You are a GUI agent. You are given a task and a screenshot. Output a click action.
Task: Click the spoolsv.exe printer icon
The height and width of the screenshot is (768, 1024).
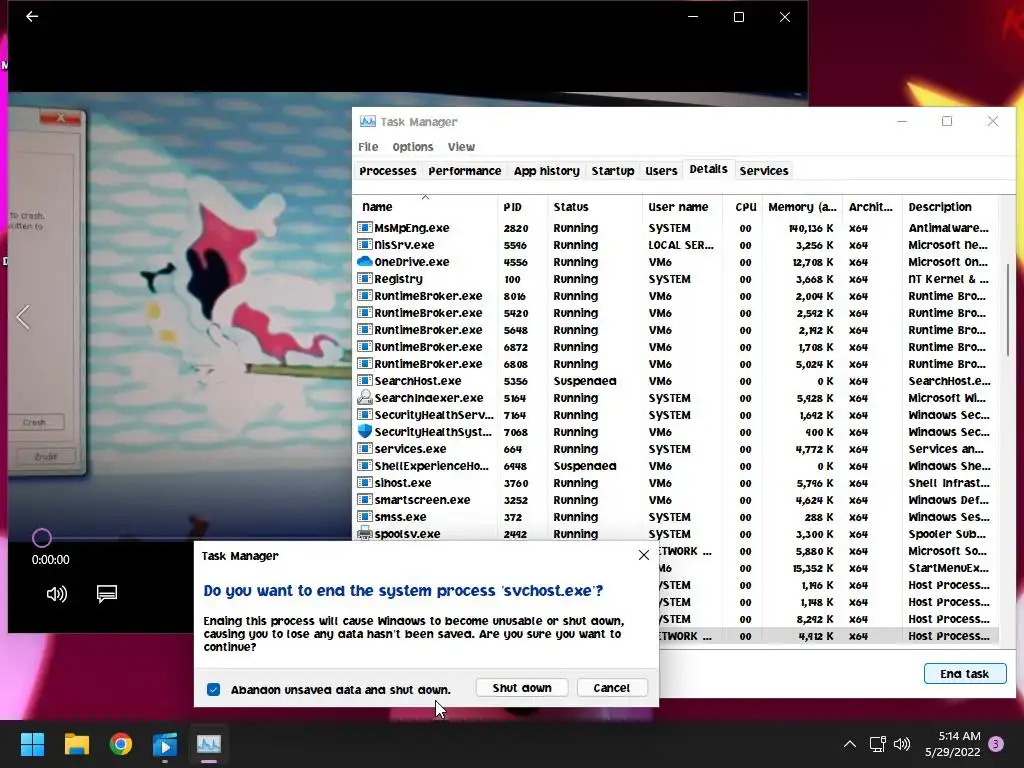pyautogui.click(x=364, y=534)
